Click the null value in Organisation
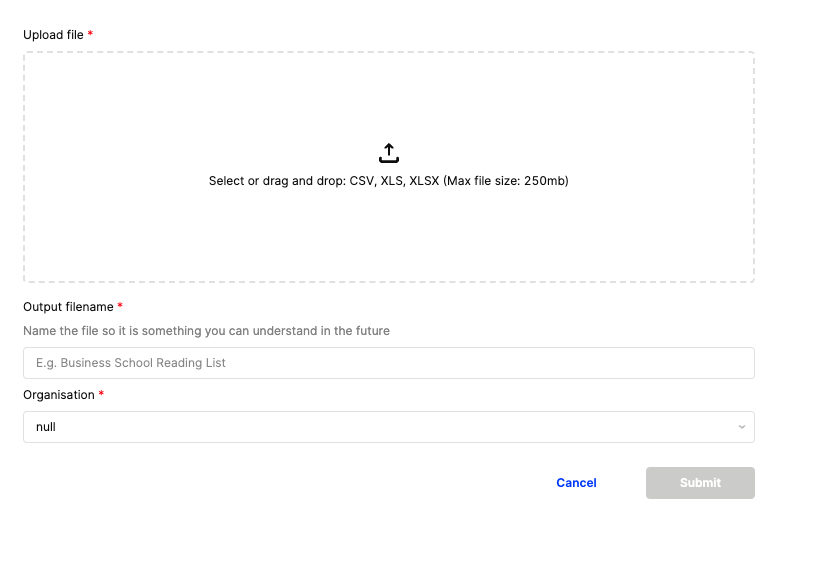Image resolution: width=835 pixels, height=562 pixels. pyautogui.click(x=46, y=427)
